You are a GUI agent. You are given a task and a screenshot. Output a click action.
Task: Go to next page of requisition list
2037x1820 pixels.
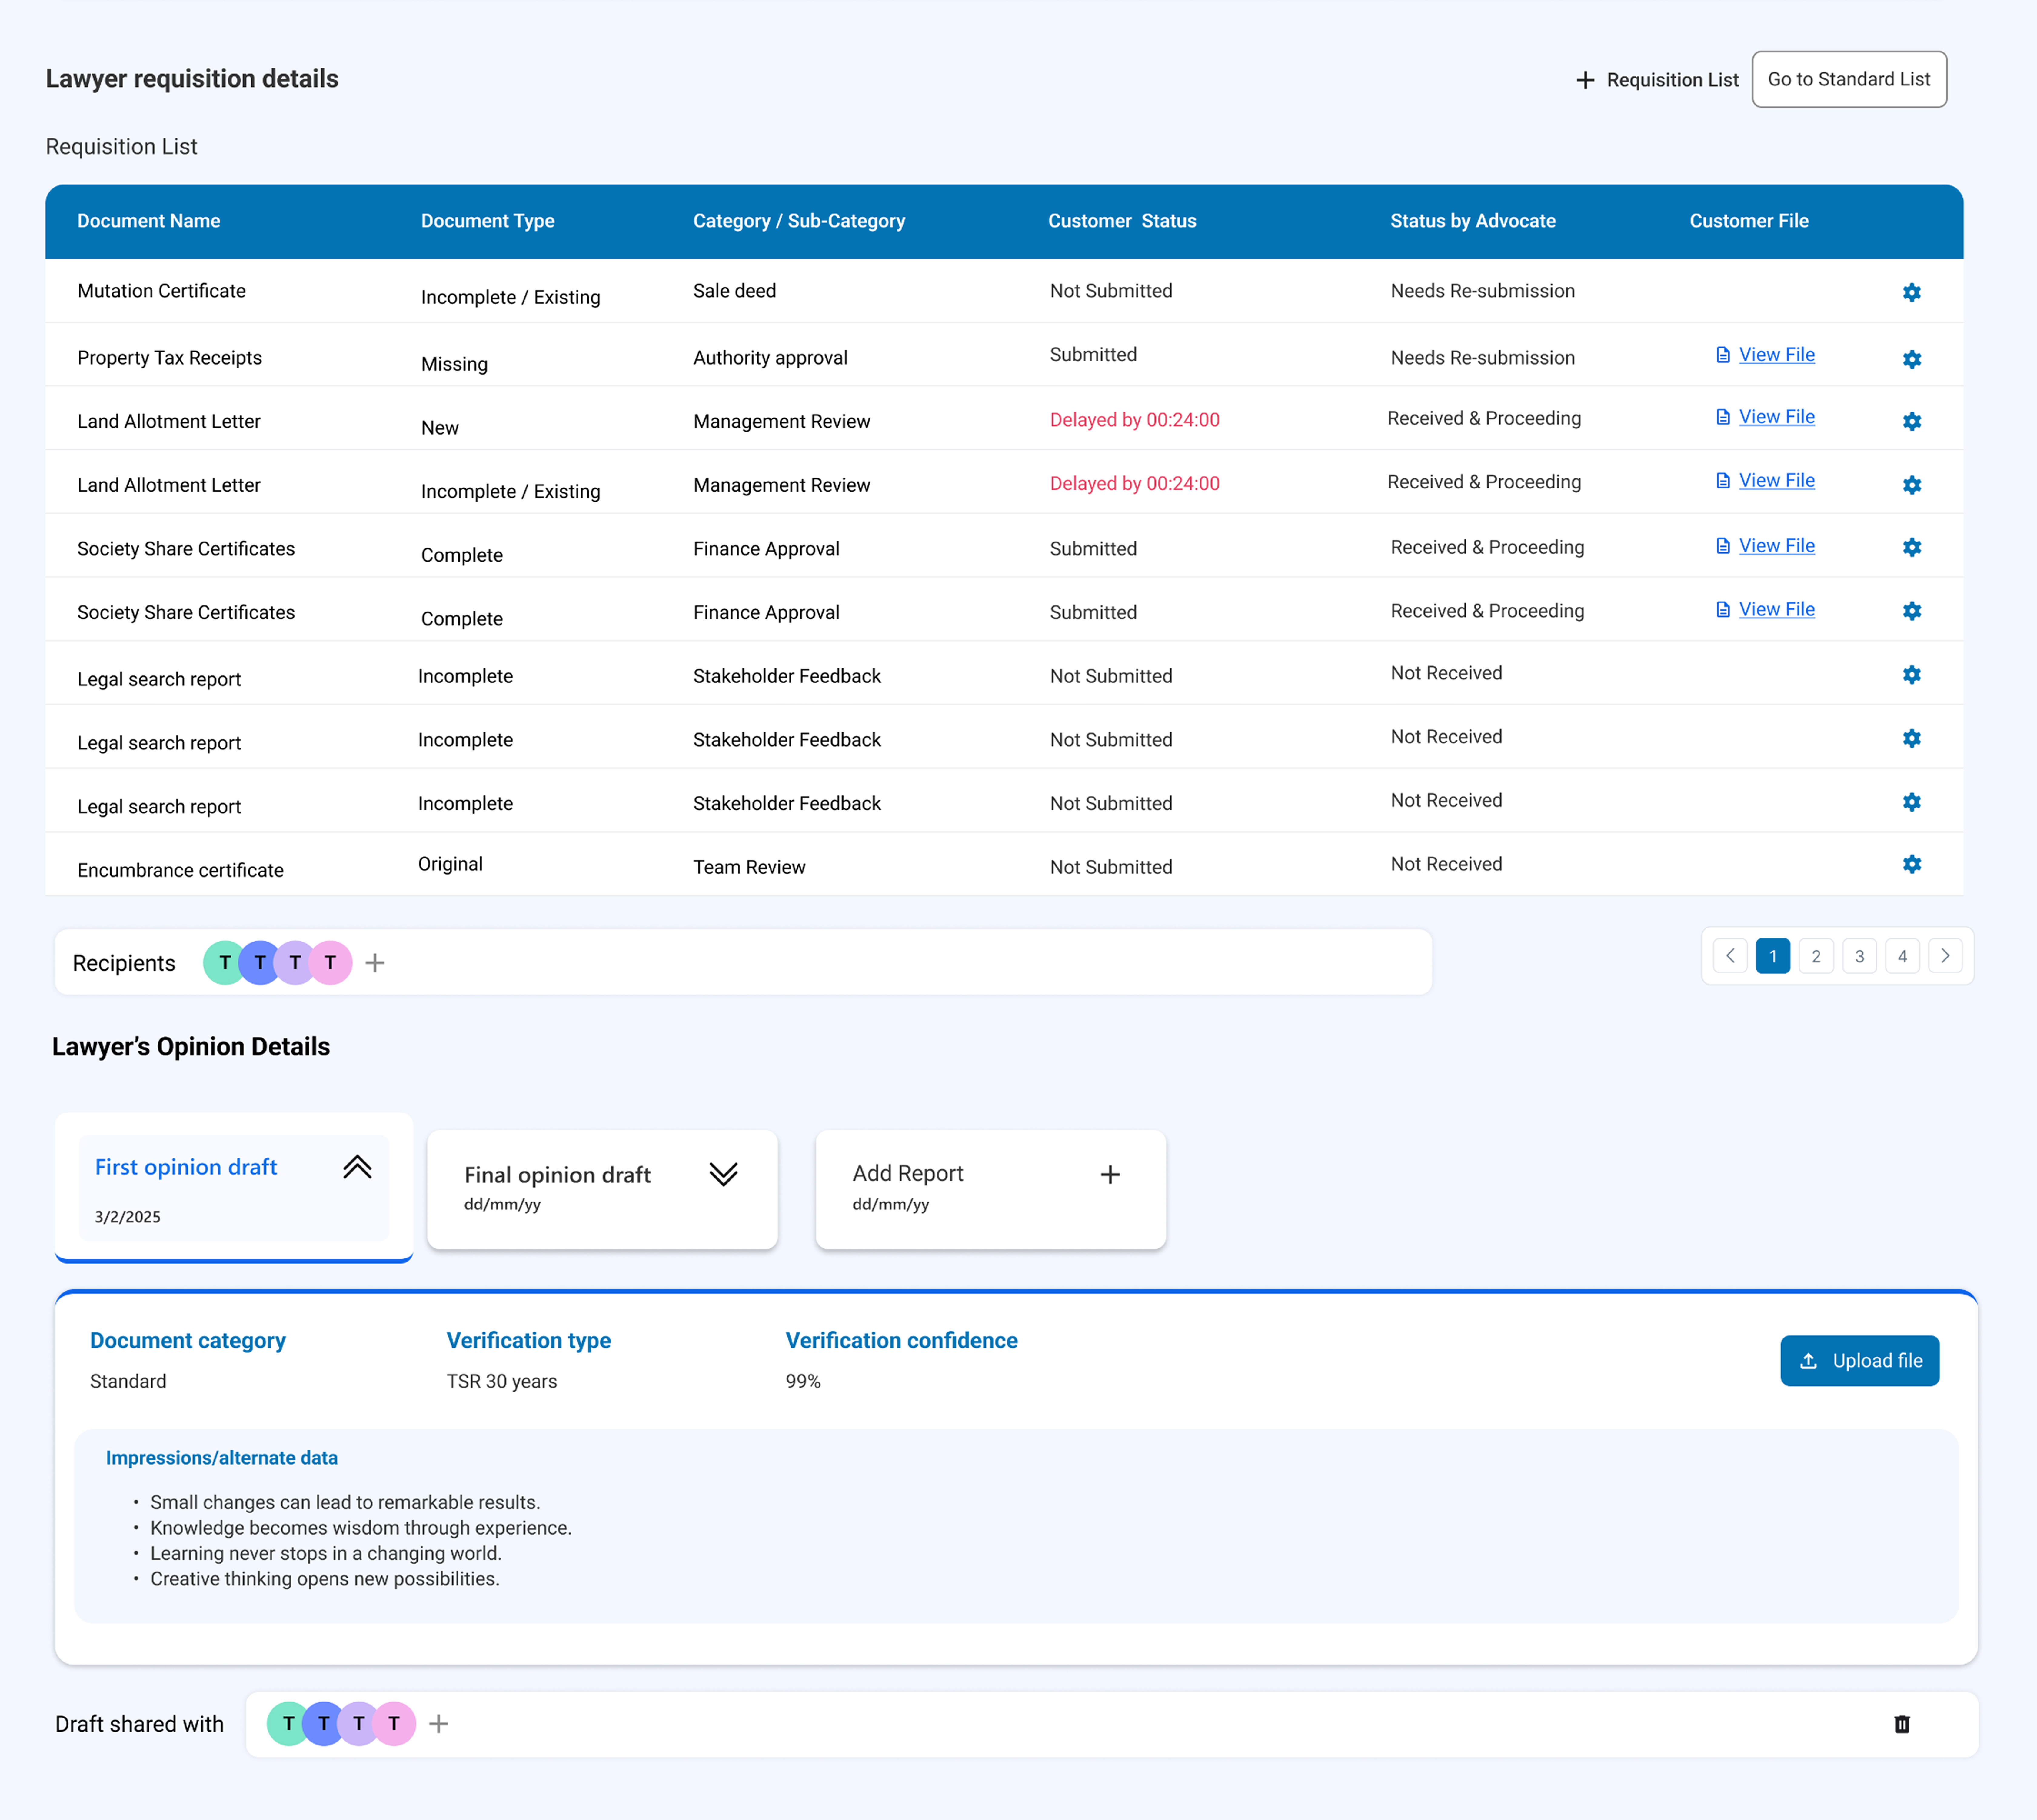[1945, 956]
